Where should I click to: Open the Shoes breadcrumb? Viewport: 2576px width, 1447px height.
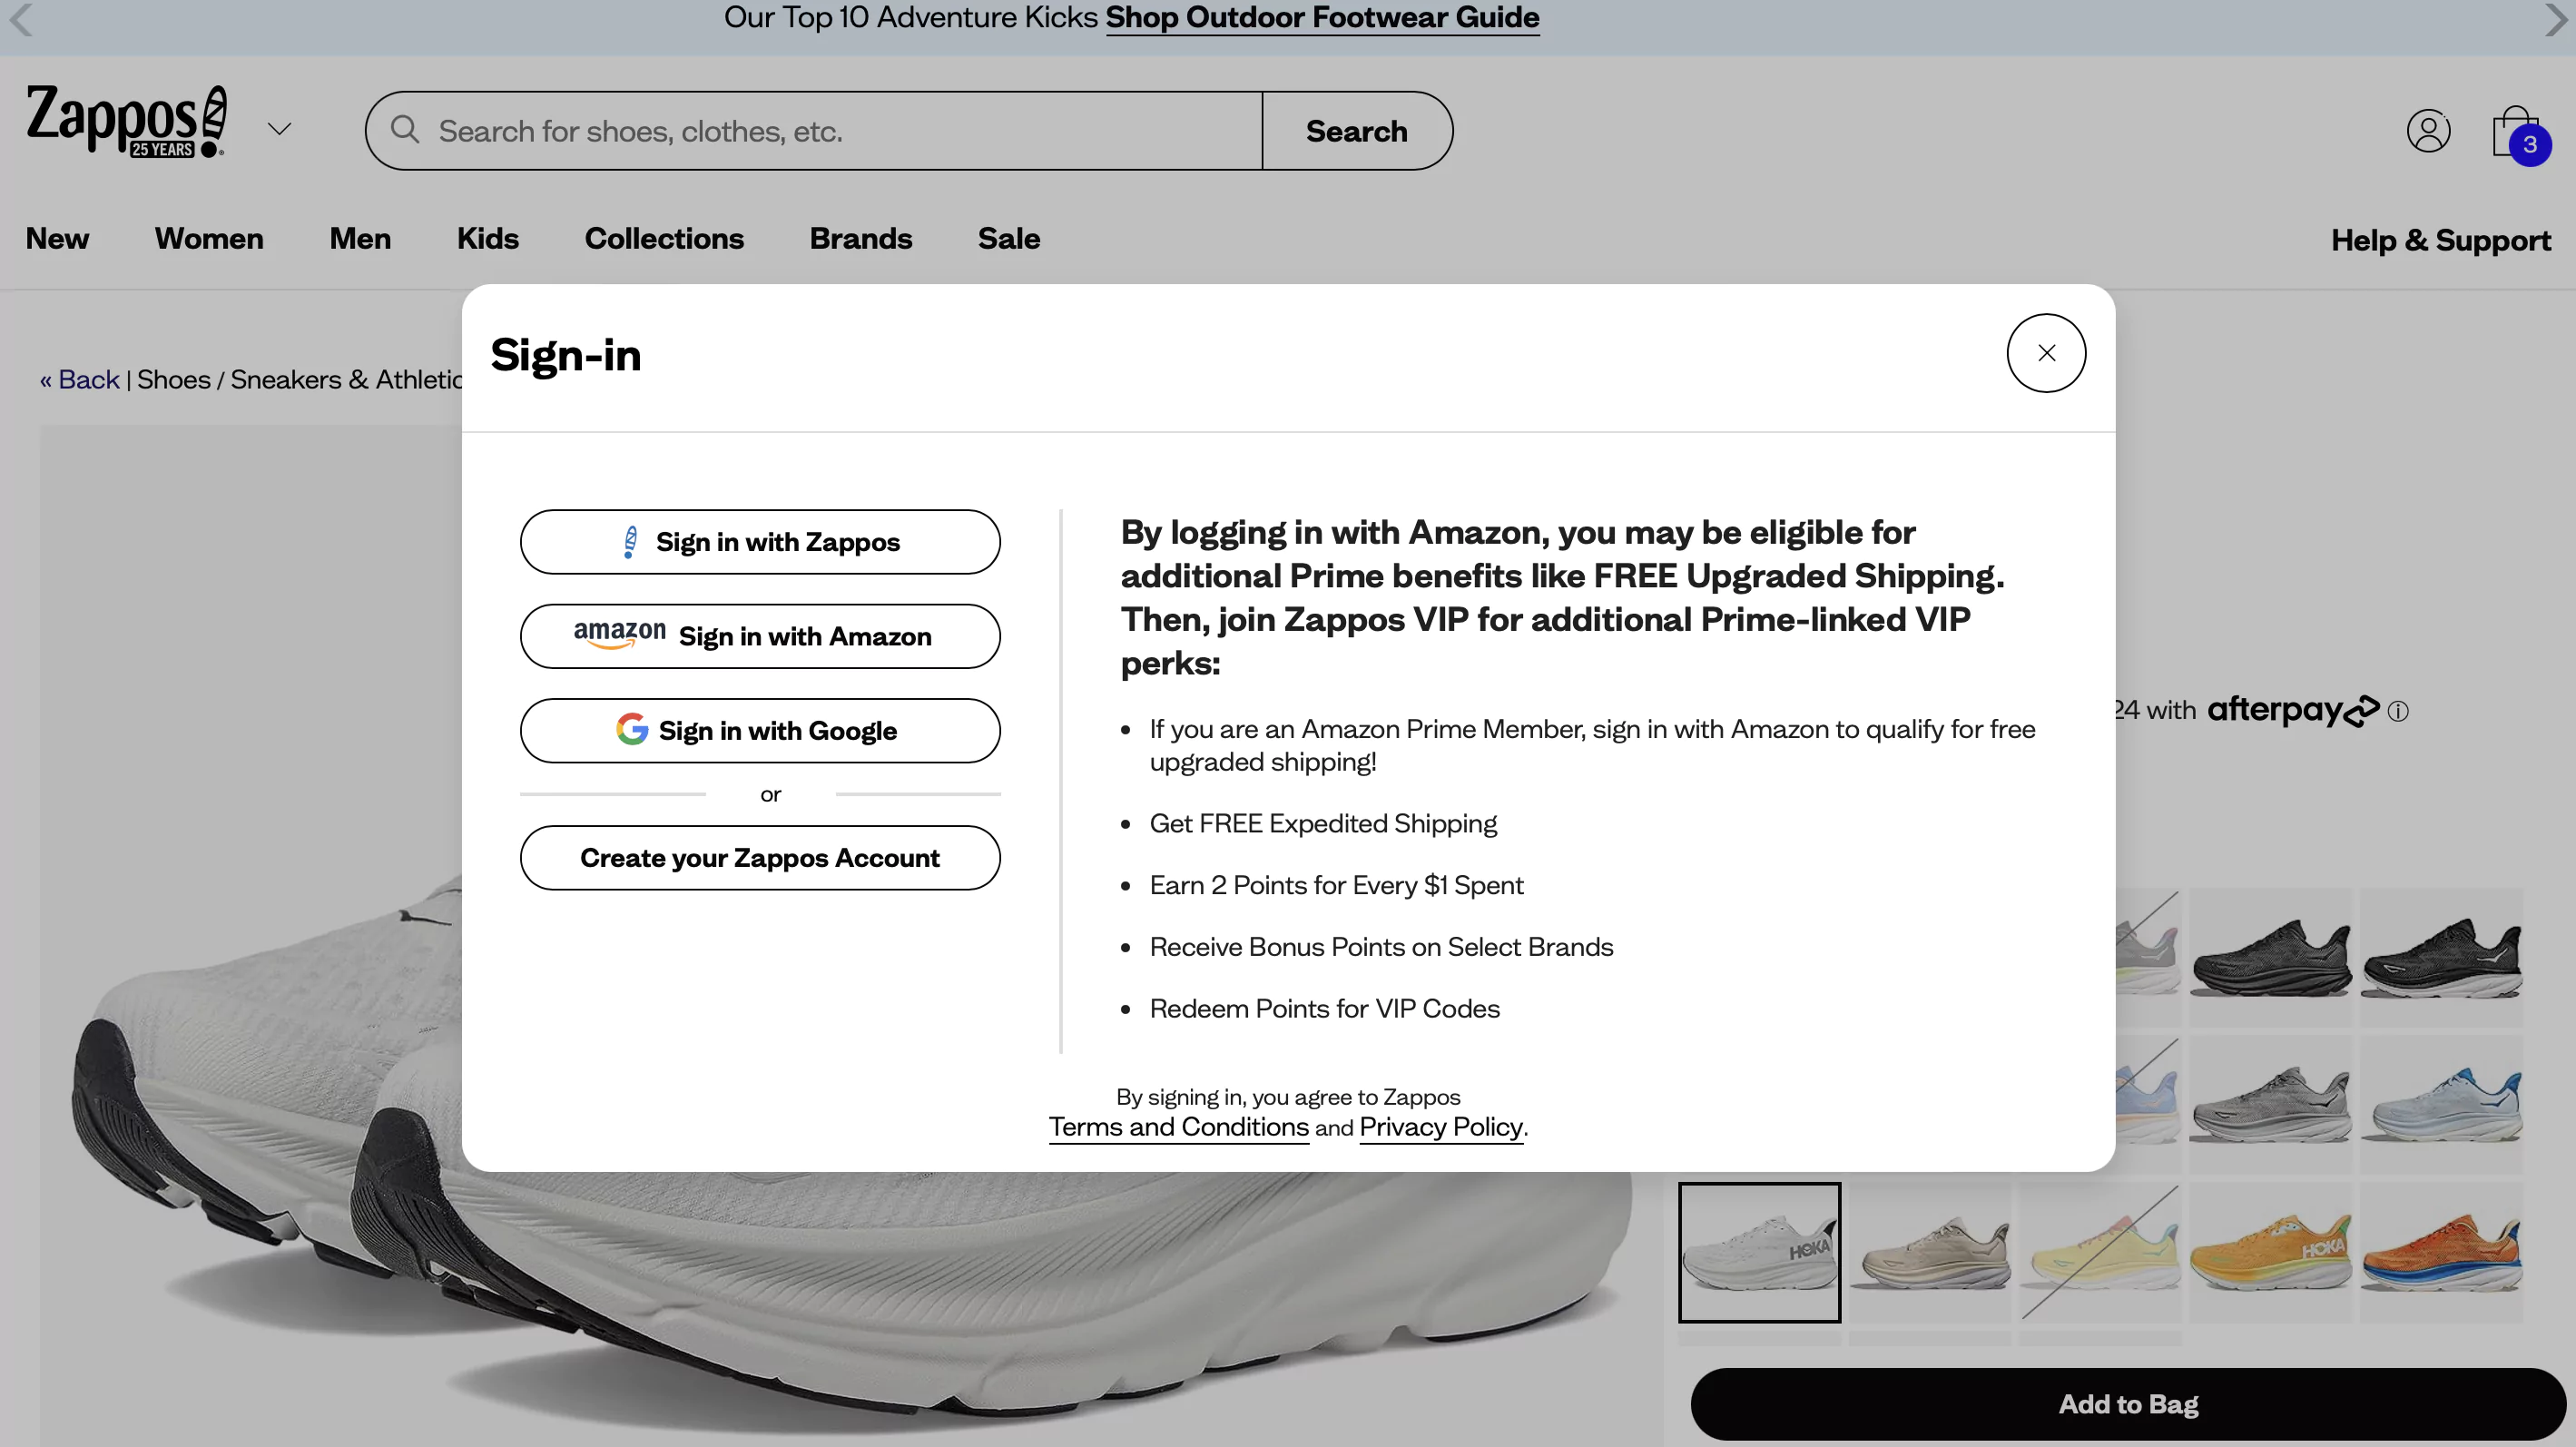click(x=174, y=380)
